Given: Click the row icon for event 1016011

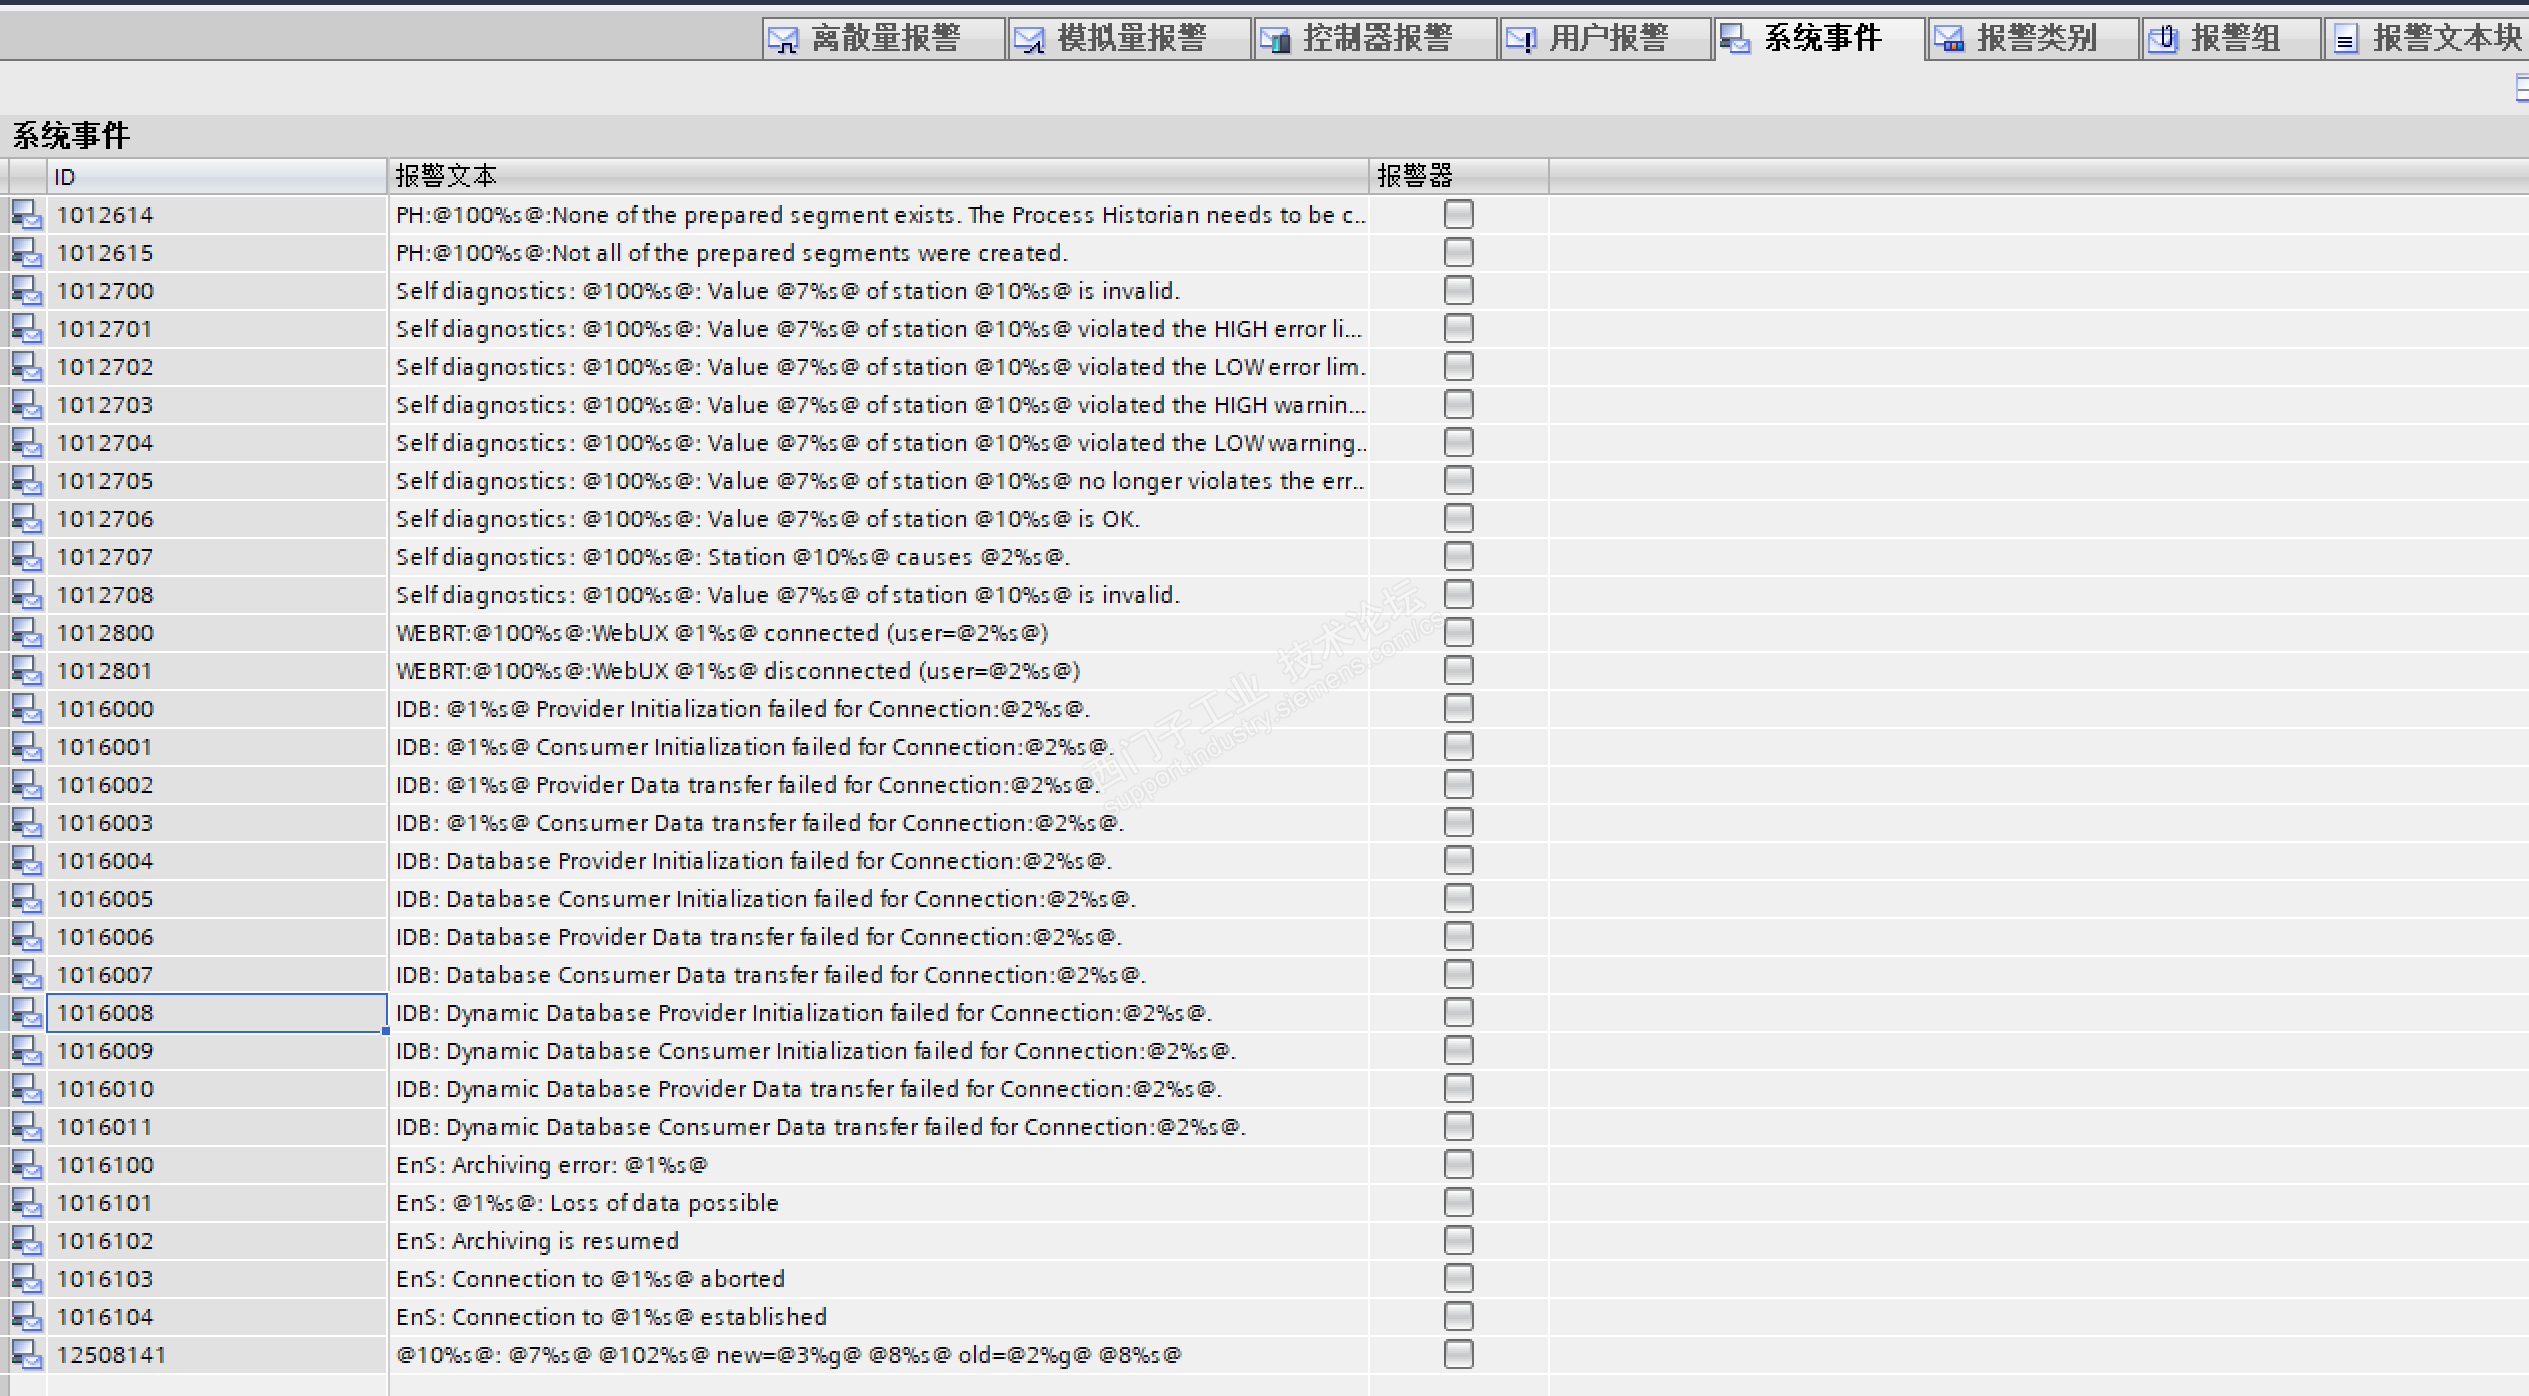Looking at the screenshot, I should click(x=27, y=1127).
